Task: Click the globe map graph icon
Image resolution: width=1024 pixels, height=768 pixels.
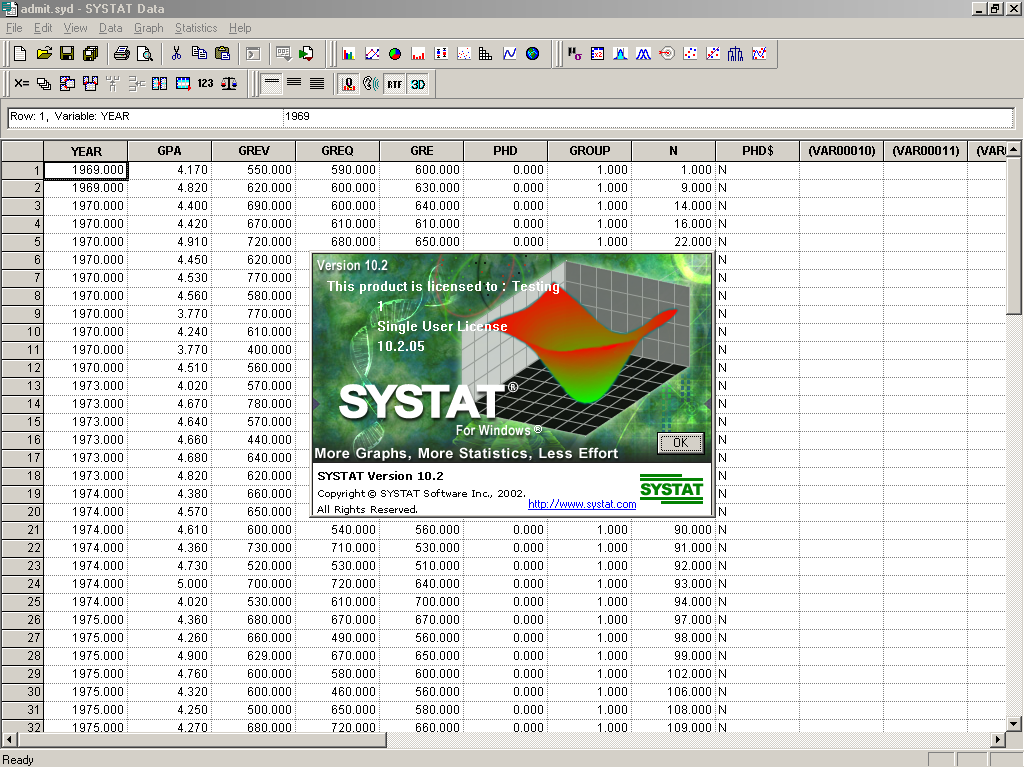Action: [x=532, y=53]
